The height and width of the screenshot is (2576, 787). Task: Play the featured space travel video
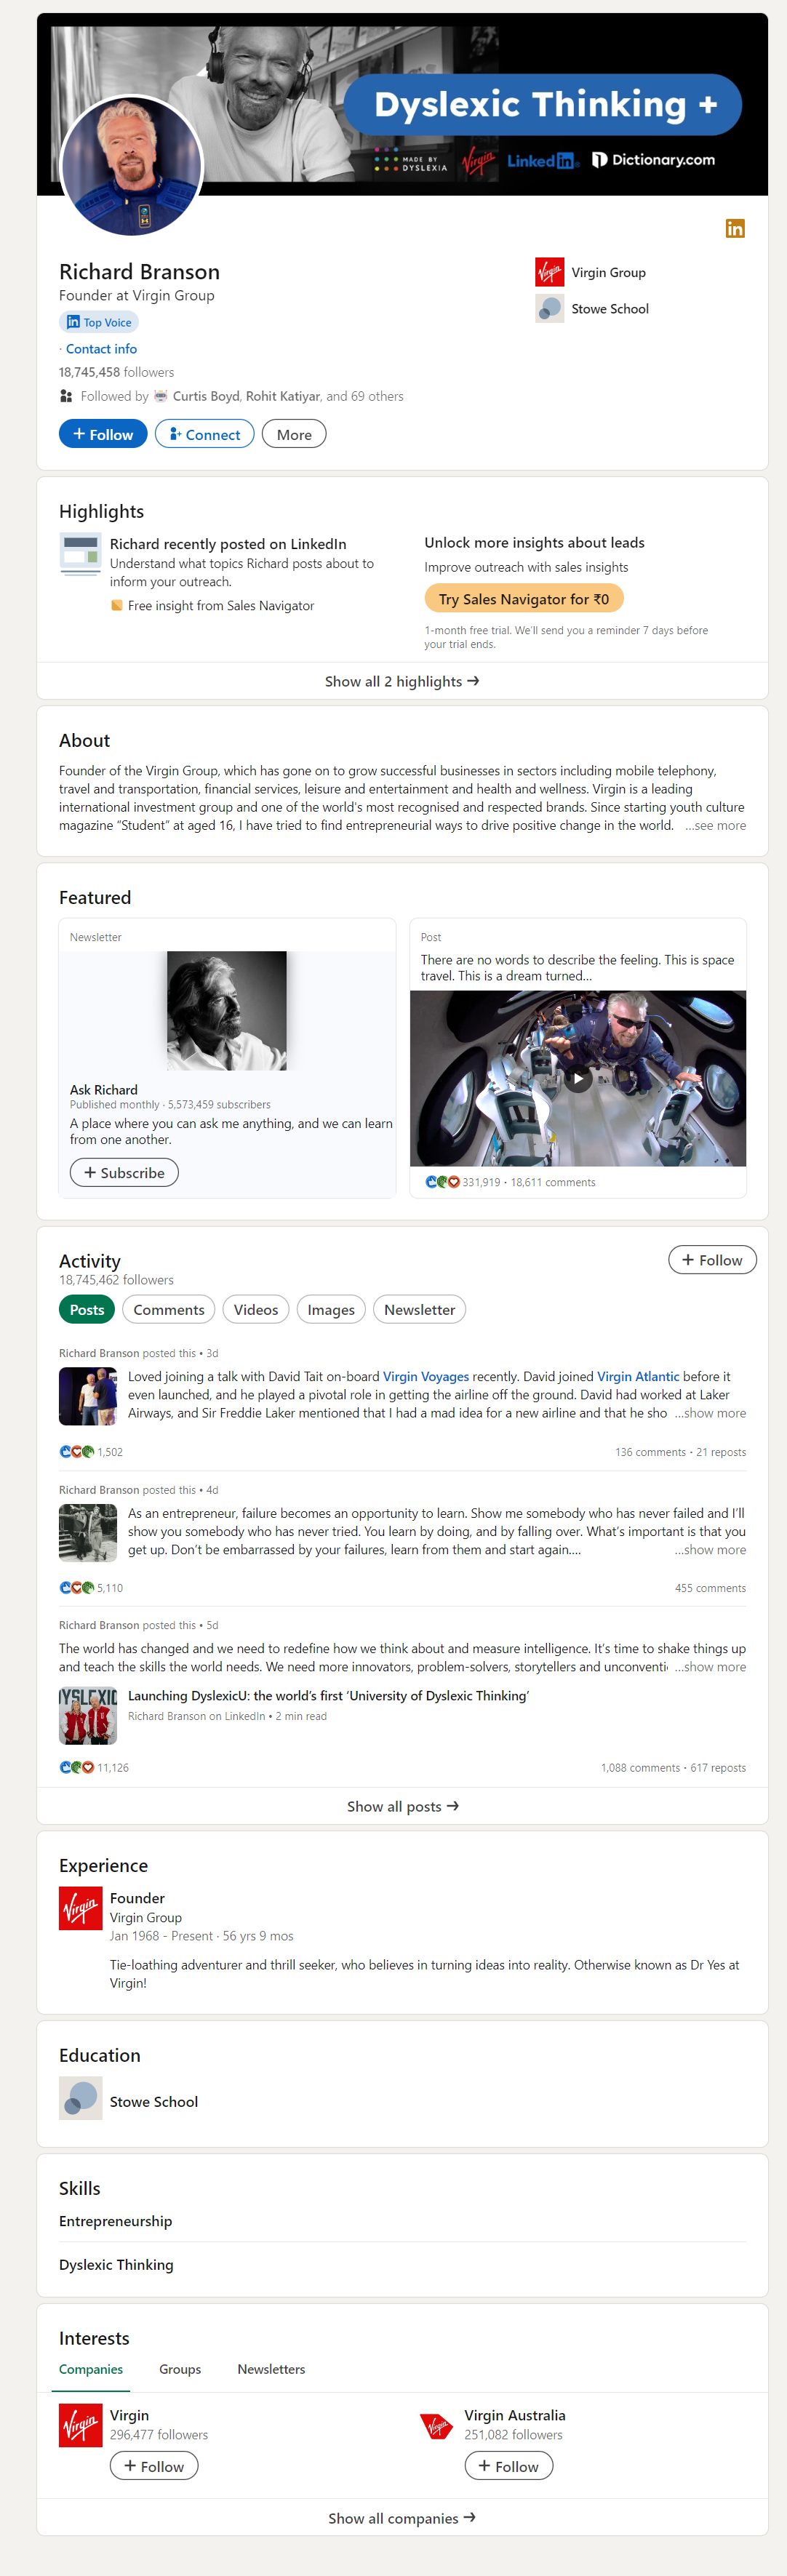577,1079
